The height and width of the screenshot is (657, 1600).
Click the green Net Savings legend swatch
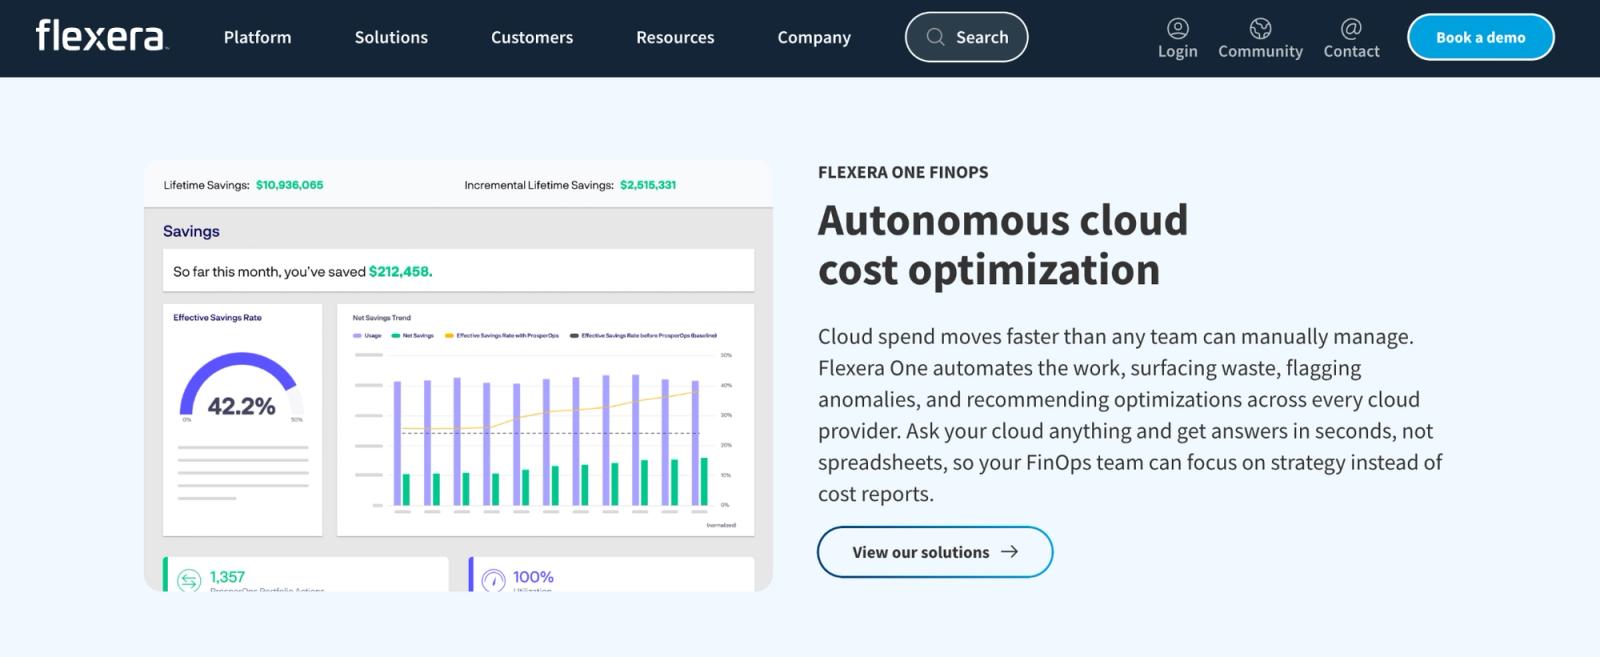tap(396, 336)
